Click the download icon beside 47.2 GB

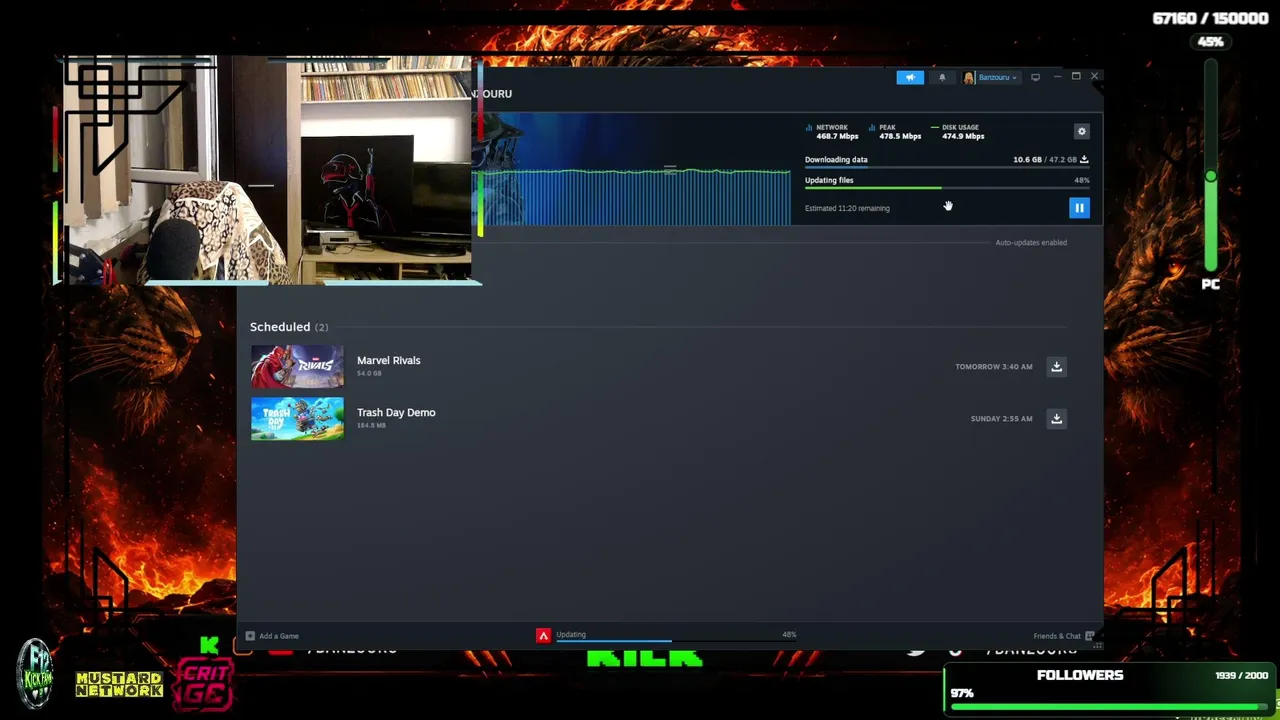[x=1084, y=159]
